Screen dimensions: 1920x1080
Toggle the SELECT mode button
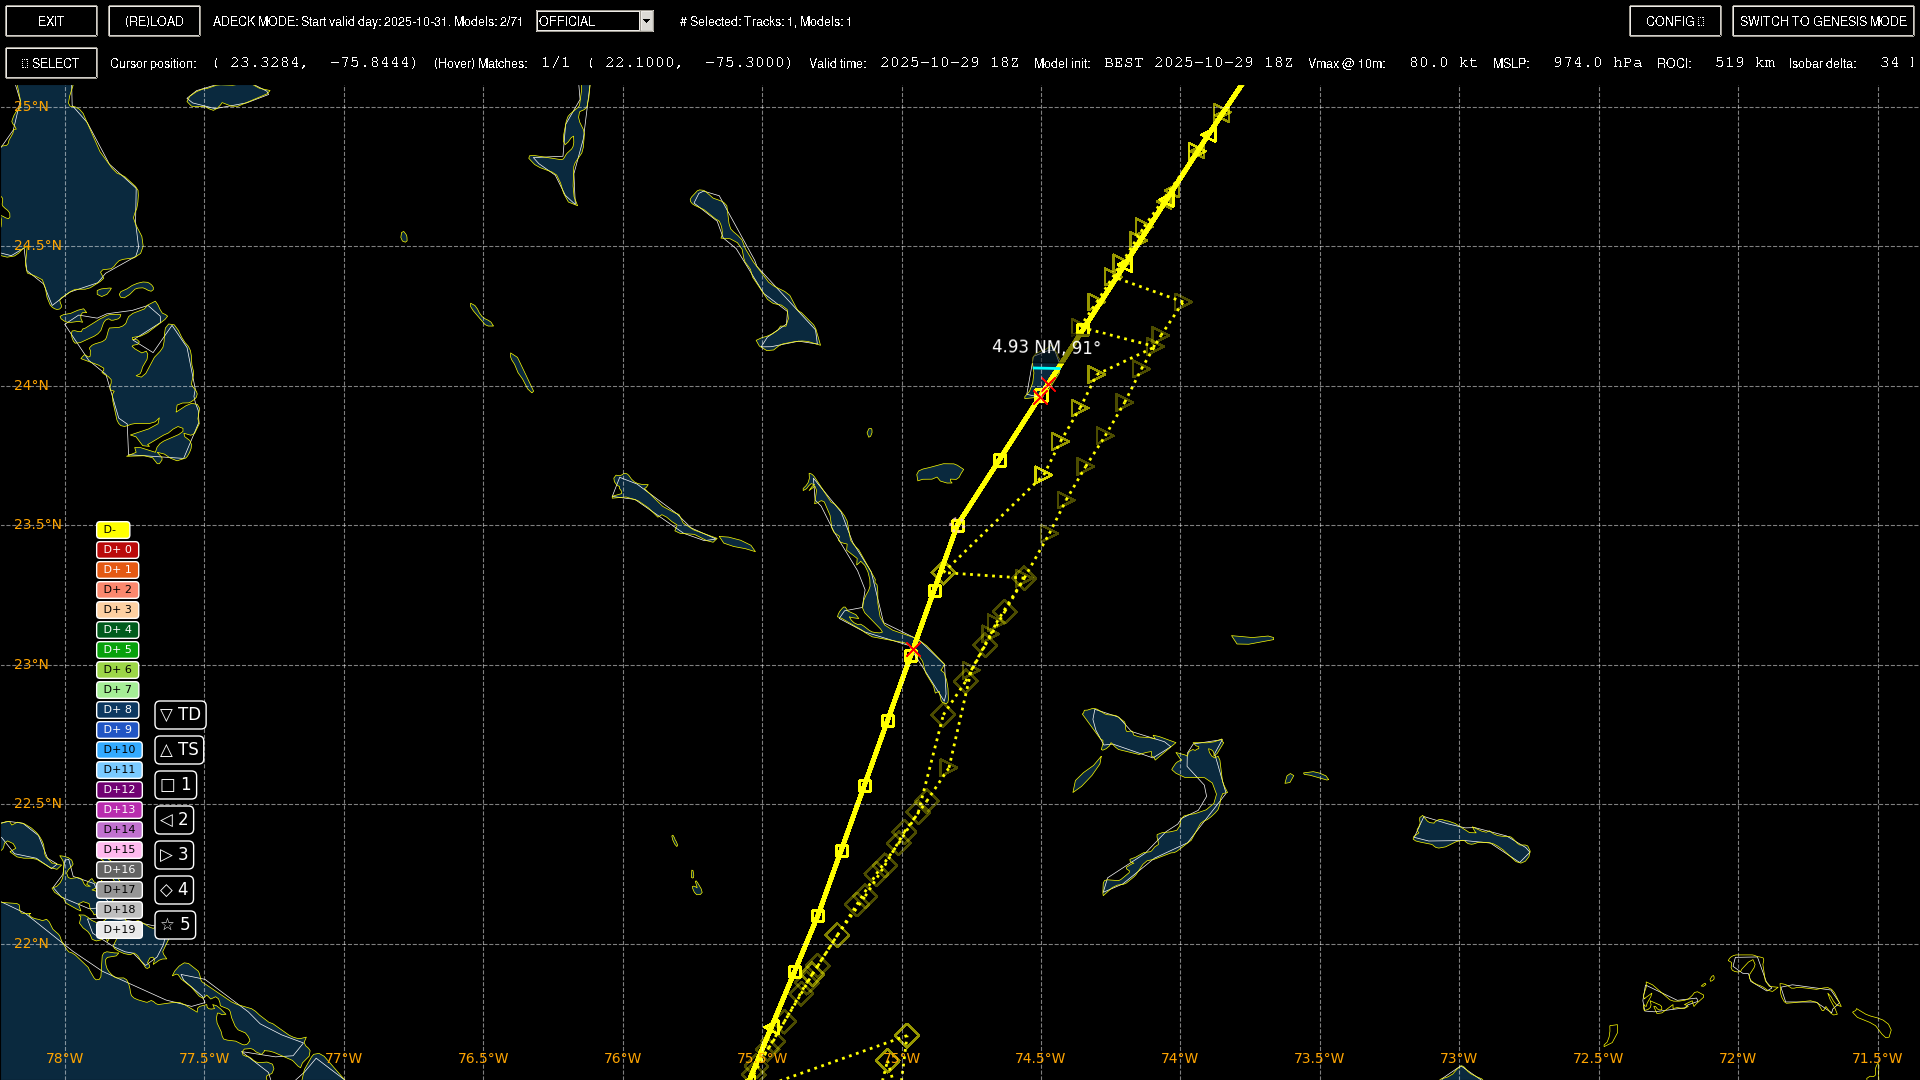pos(51,63)
